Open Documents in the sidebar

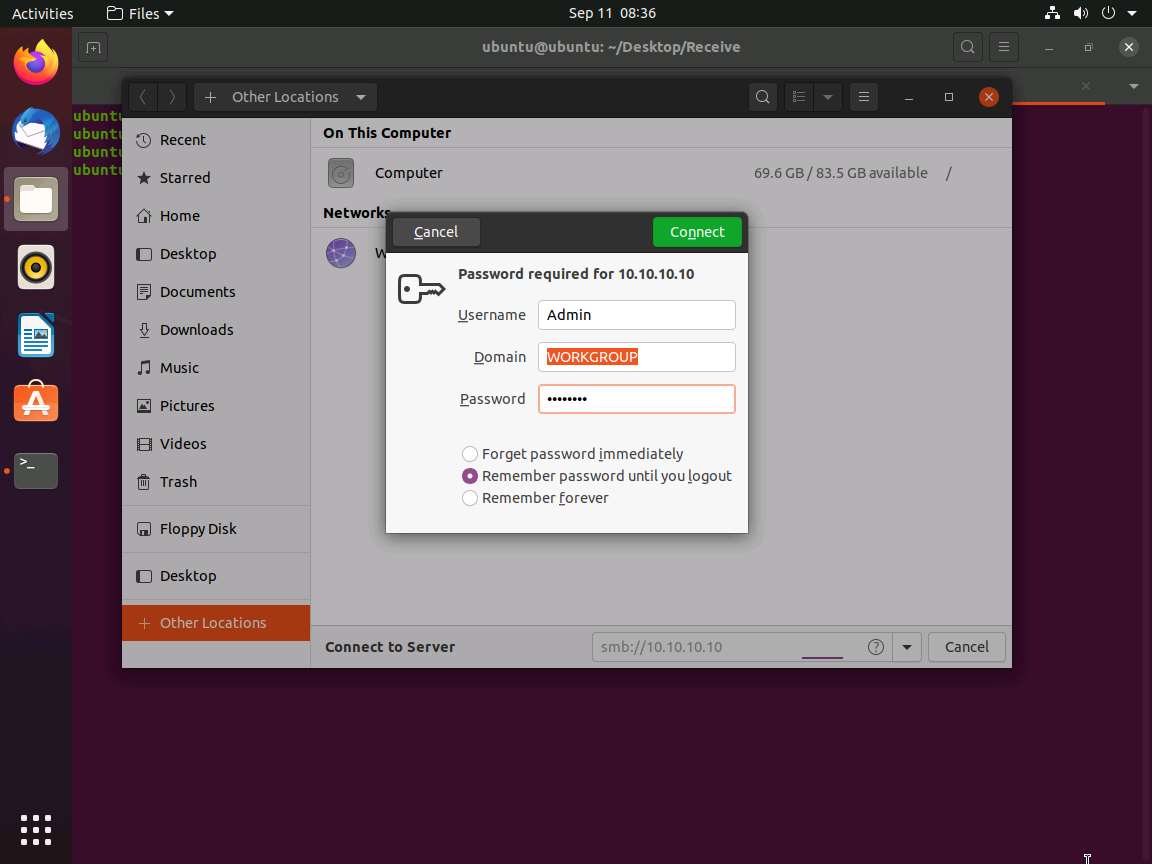coord(216,292)
